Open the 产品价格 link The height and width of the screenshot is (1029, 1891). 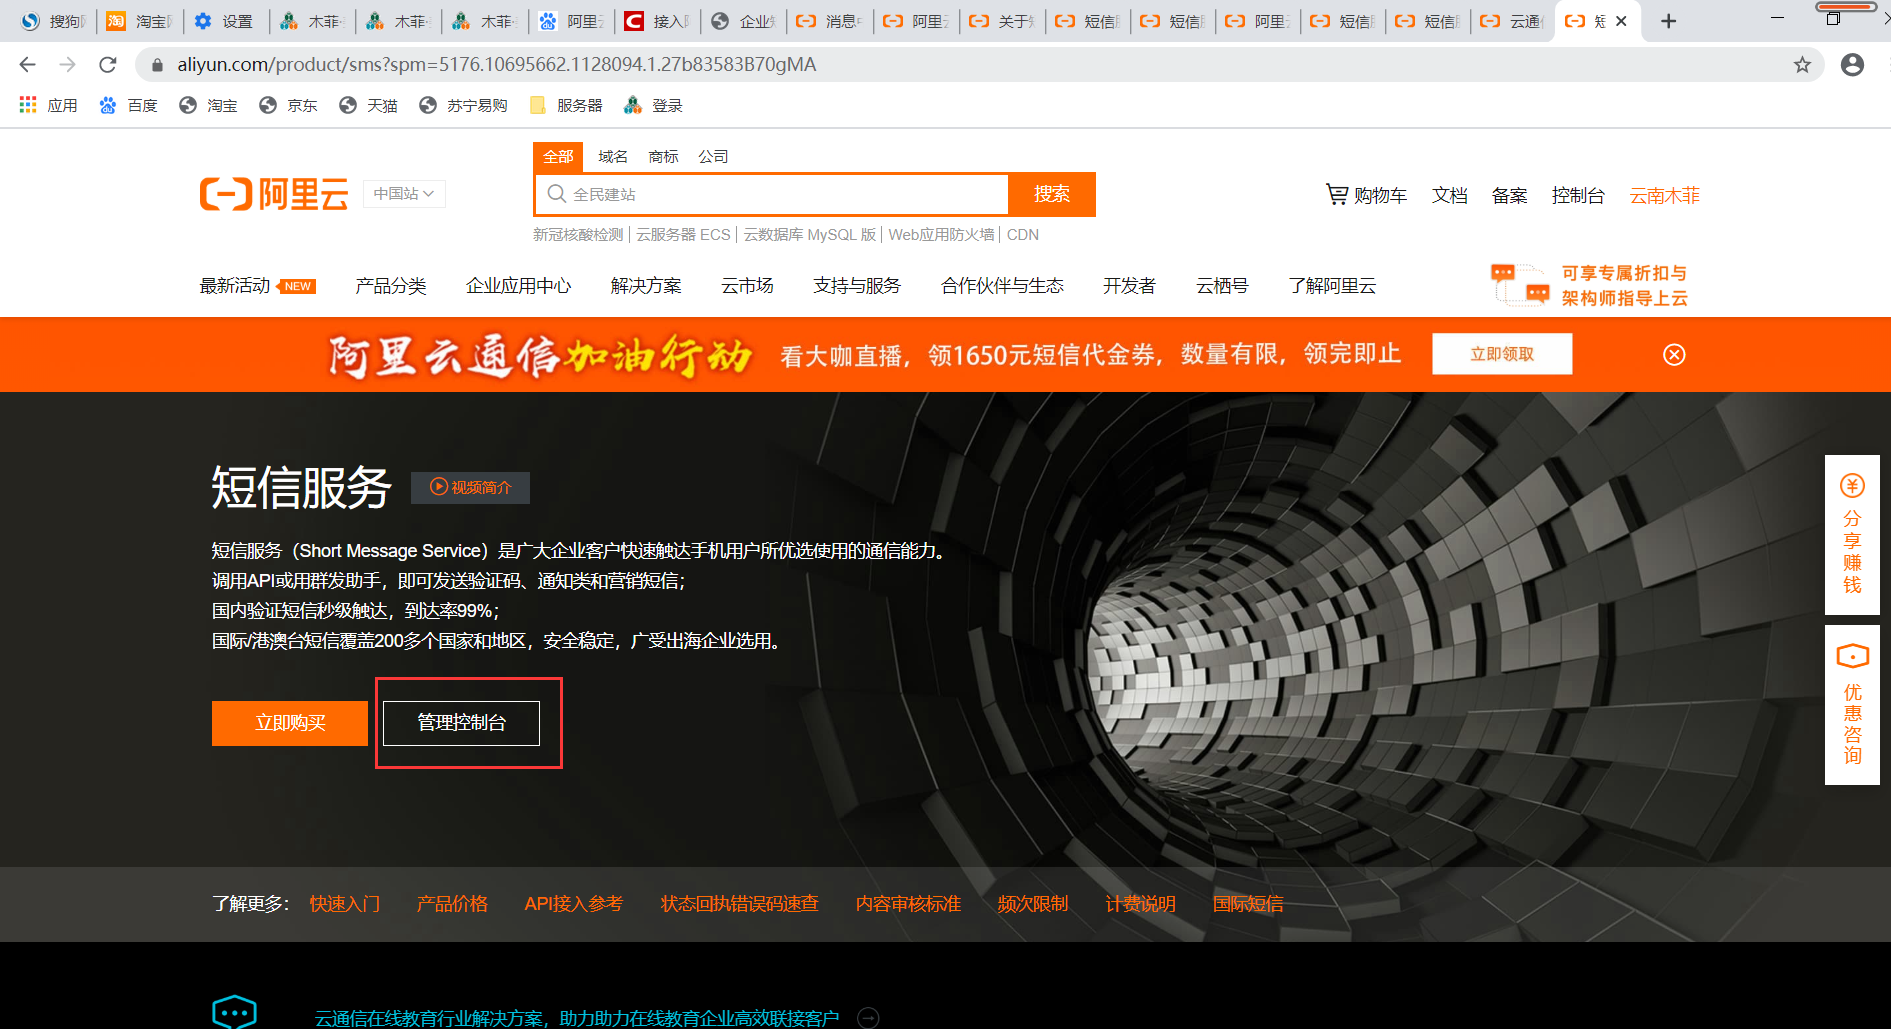(452, 904)
